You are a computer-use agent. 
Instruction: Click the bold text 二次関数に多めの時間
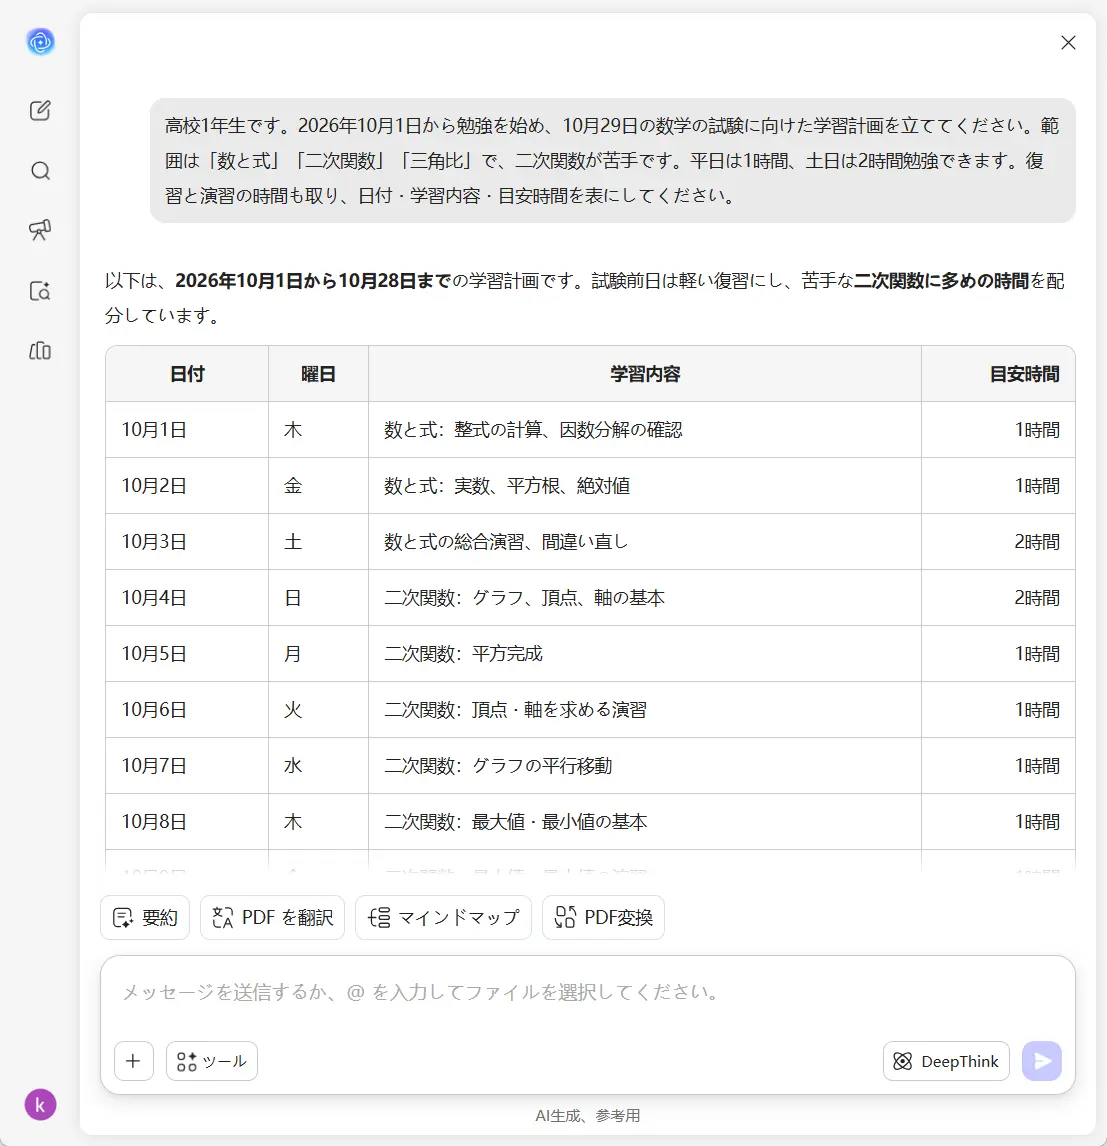pos(941,281)
